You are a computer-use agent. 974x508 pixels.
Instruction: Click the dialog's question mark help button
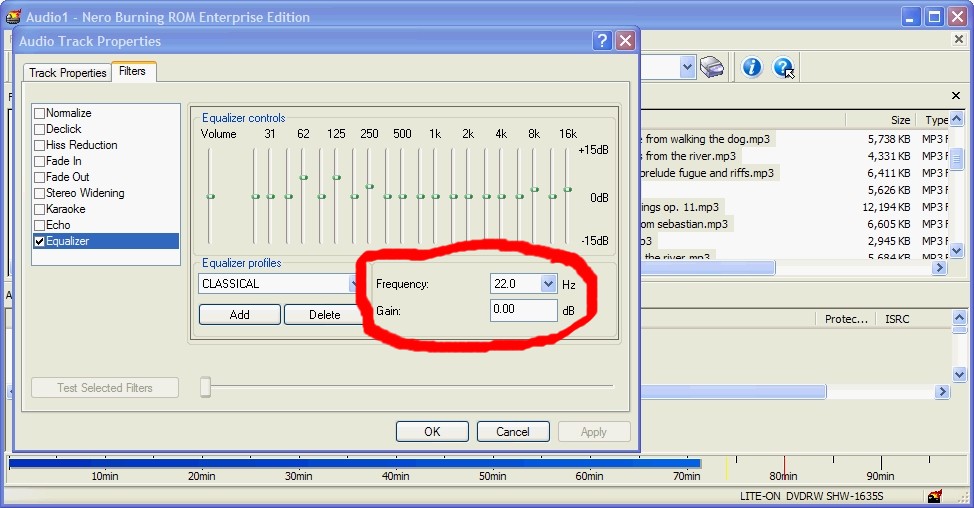point(602,41)
